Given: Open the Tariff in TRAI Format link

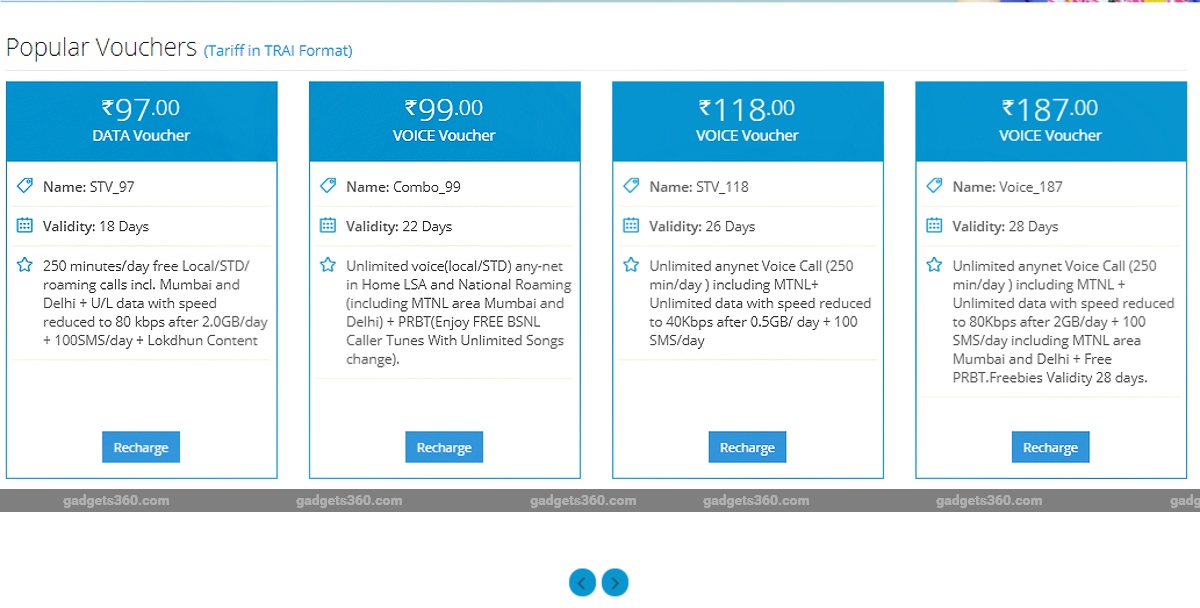Looking at the screenshot, I should 278,50.
